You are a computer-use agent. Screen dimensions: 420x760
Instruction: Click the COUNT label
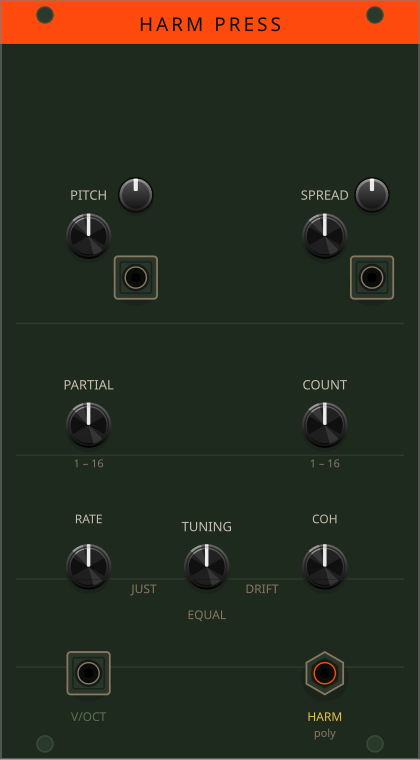coord(325,385)
